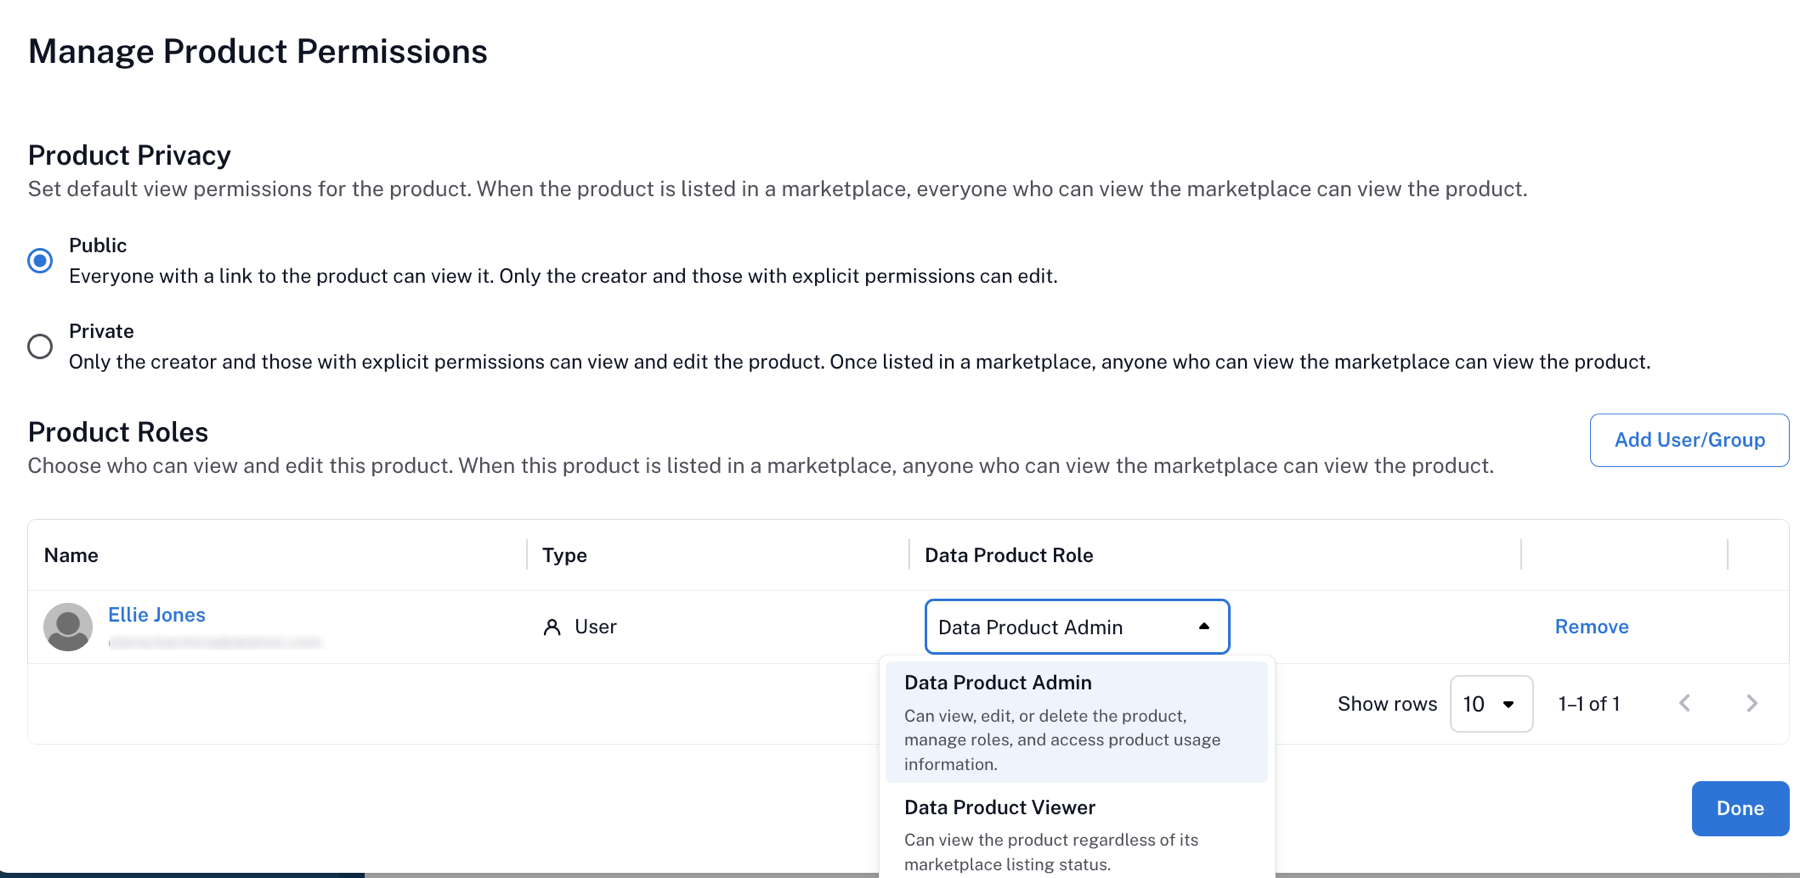Click the Done button
This screenshot has height=878, width=1800.
tap(1740, 808)
